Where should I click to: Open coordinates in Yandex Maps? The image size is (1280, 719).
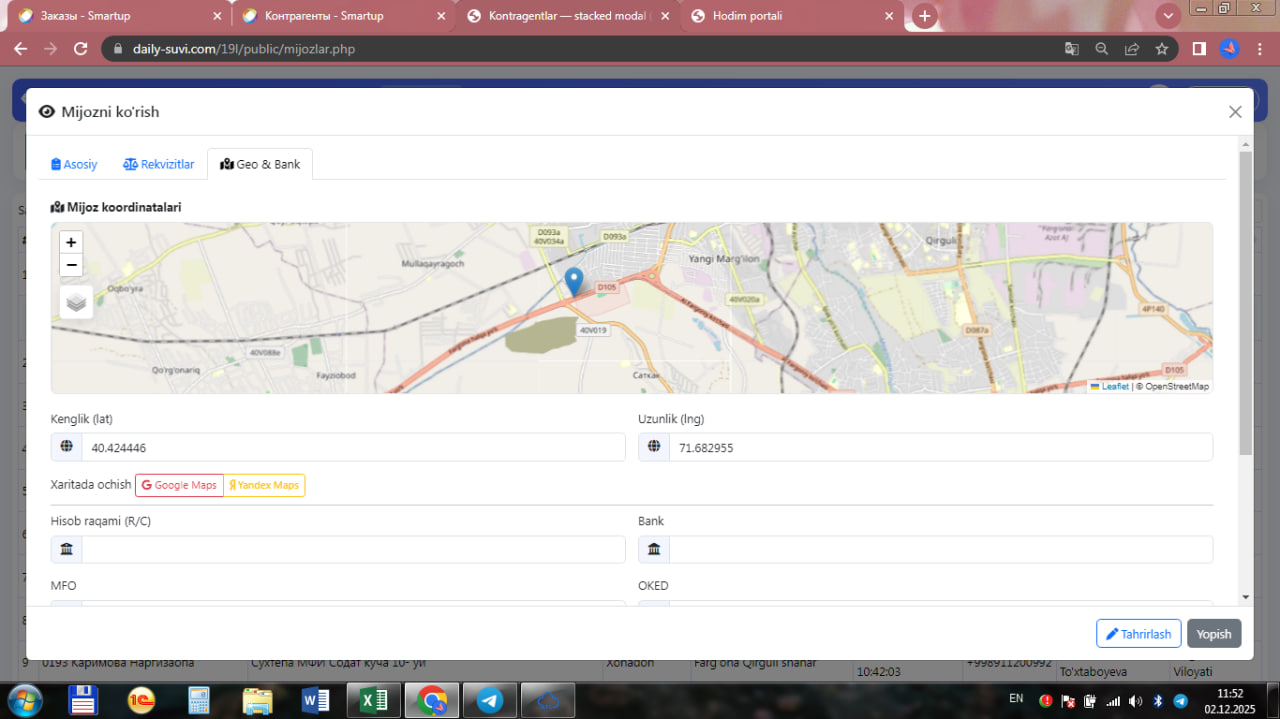pyautogui.click(x=264, y=485)
